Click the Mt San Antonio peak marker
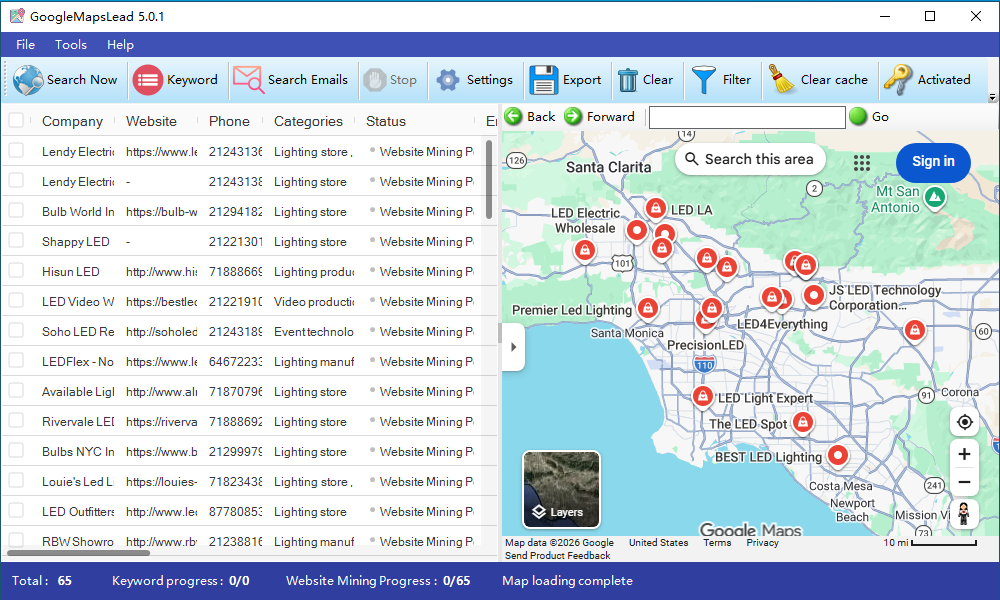 point(935,198)
